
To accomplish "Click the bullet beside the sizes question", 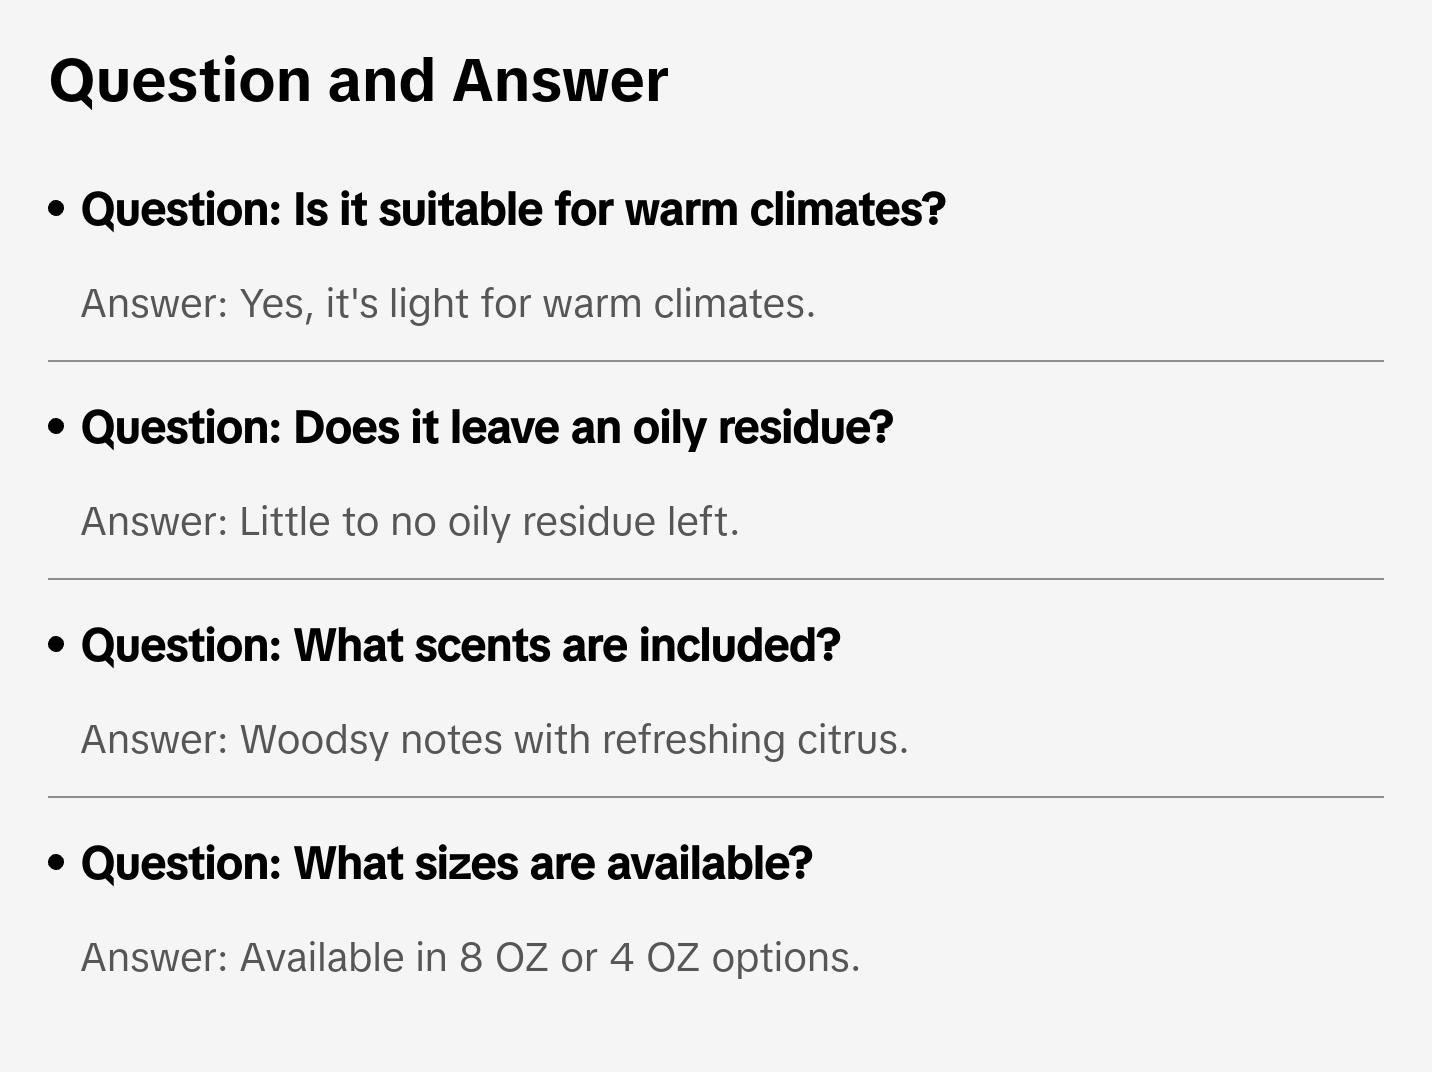I will pyautogui.click(x=57, y=863).
